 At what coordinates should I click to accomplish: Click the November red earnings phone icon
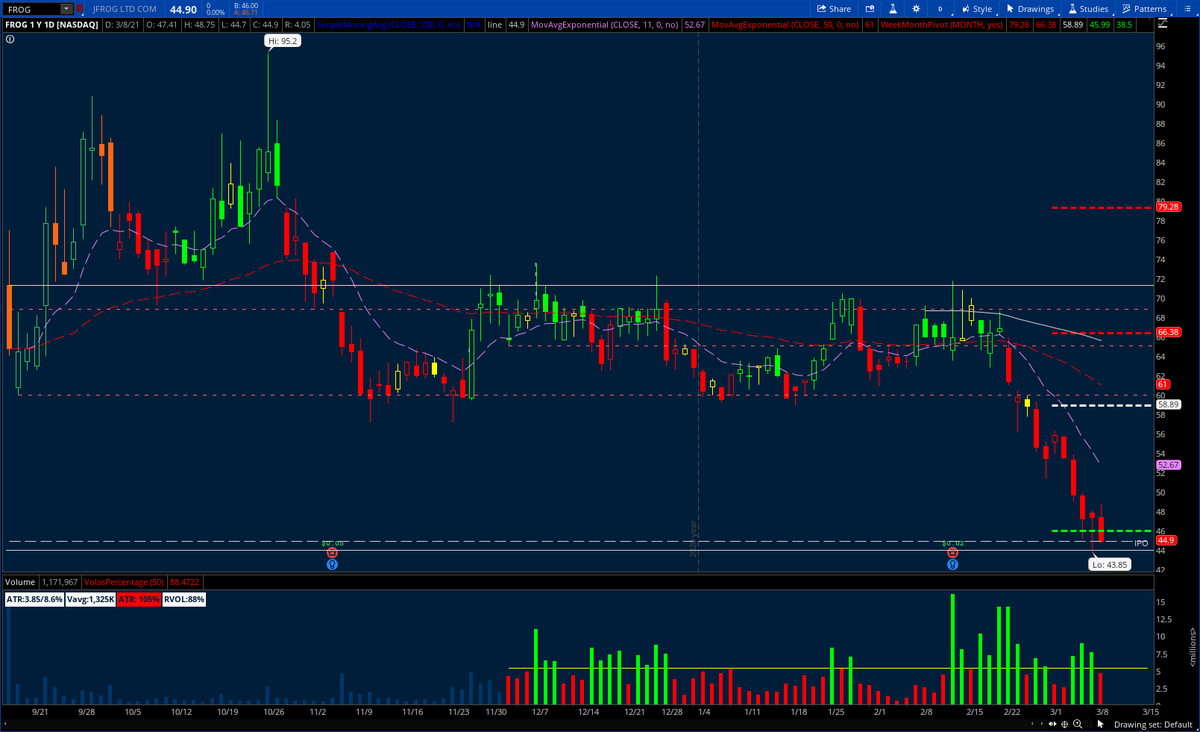point(332,552)
